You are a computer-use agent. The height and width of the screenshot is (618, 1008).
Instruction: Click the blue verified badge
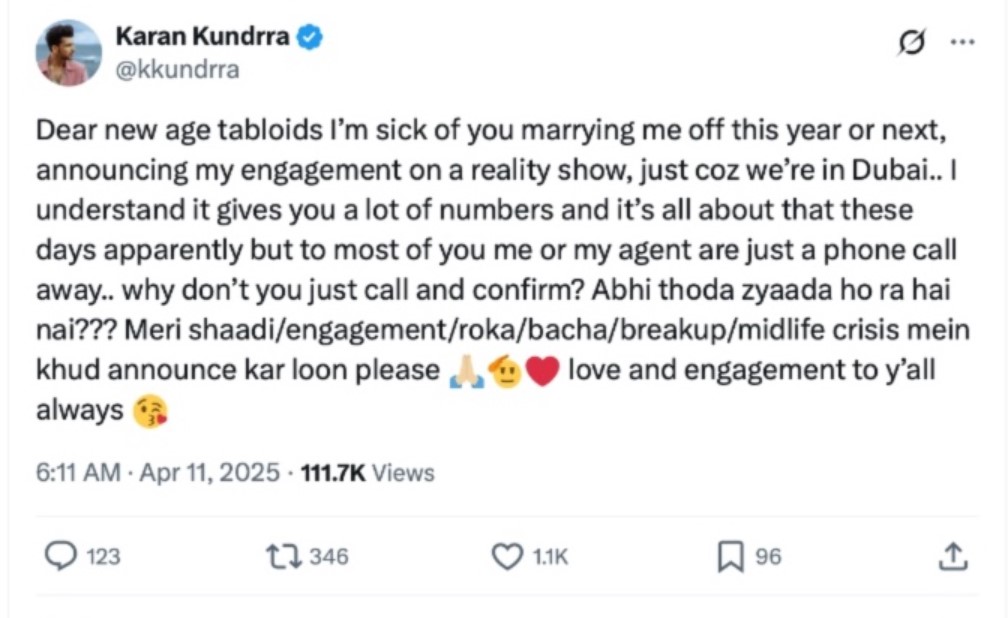(x=312, y=38)
